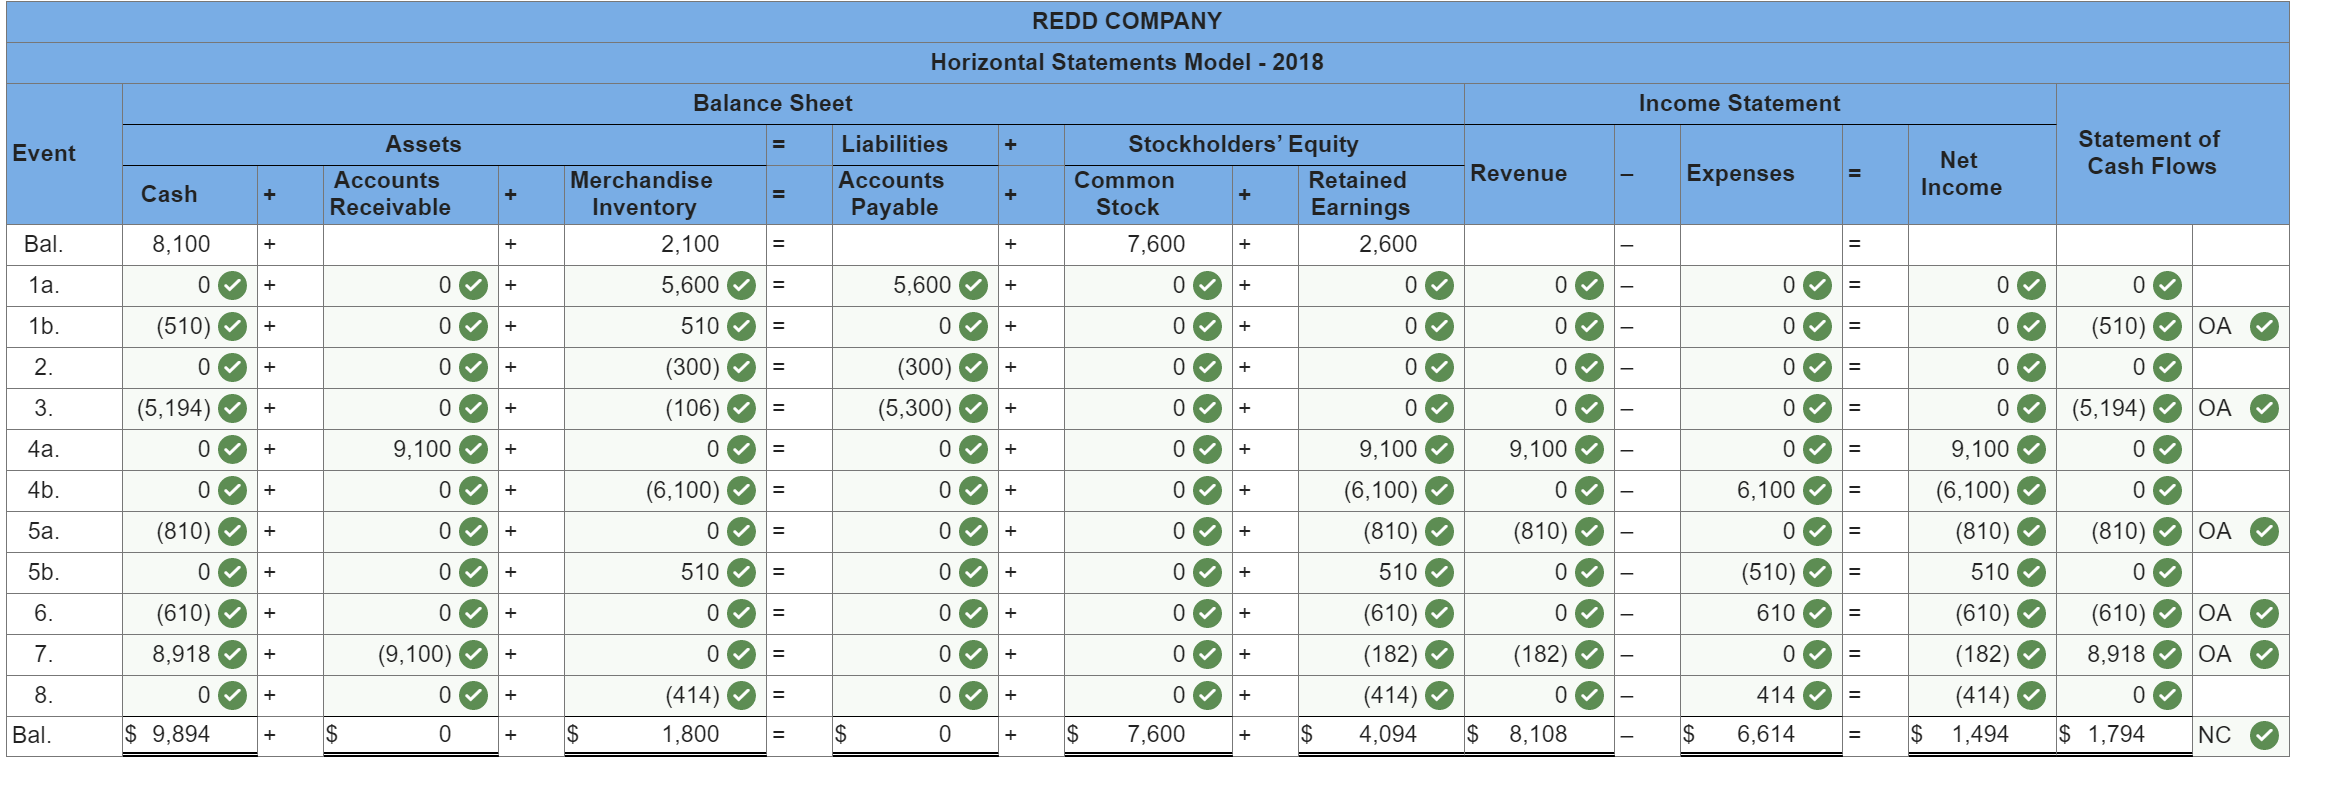Click the check icon next to 5,600 Accounts Payable, row 1a
2337x785 pixels.
(x=973, y=285)
